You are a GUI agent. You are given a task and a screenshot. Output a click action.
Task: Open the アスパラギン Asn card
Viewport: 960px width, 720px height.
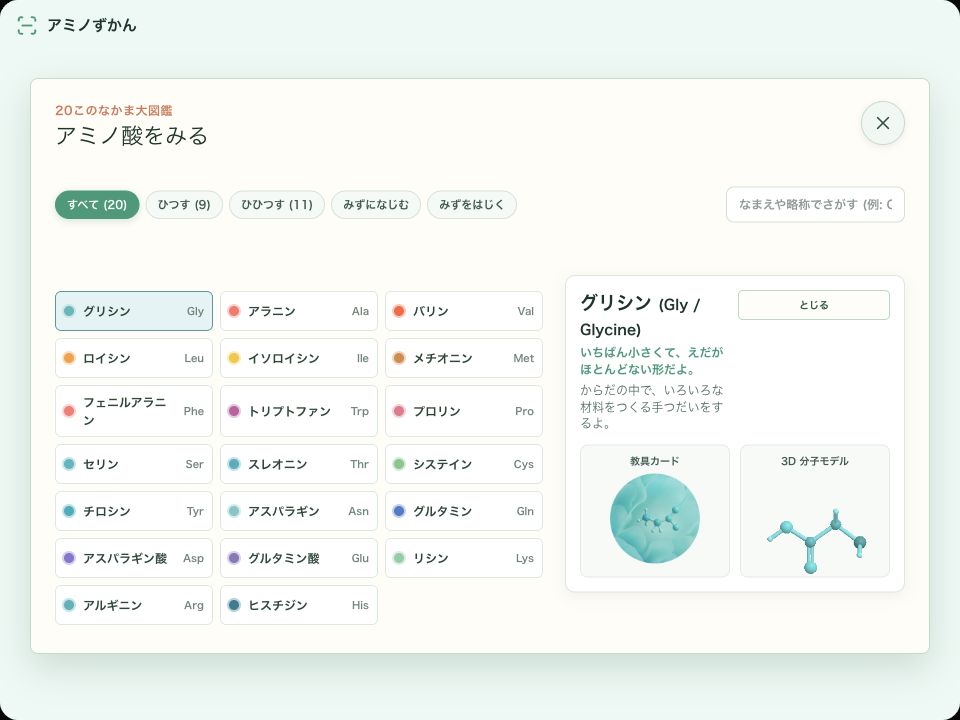[x=299, y=511]
